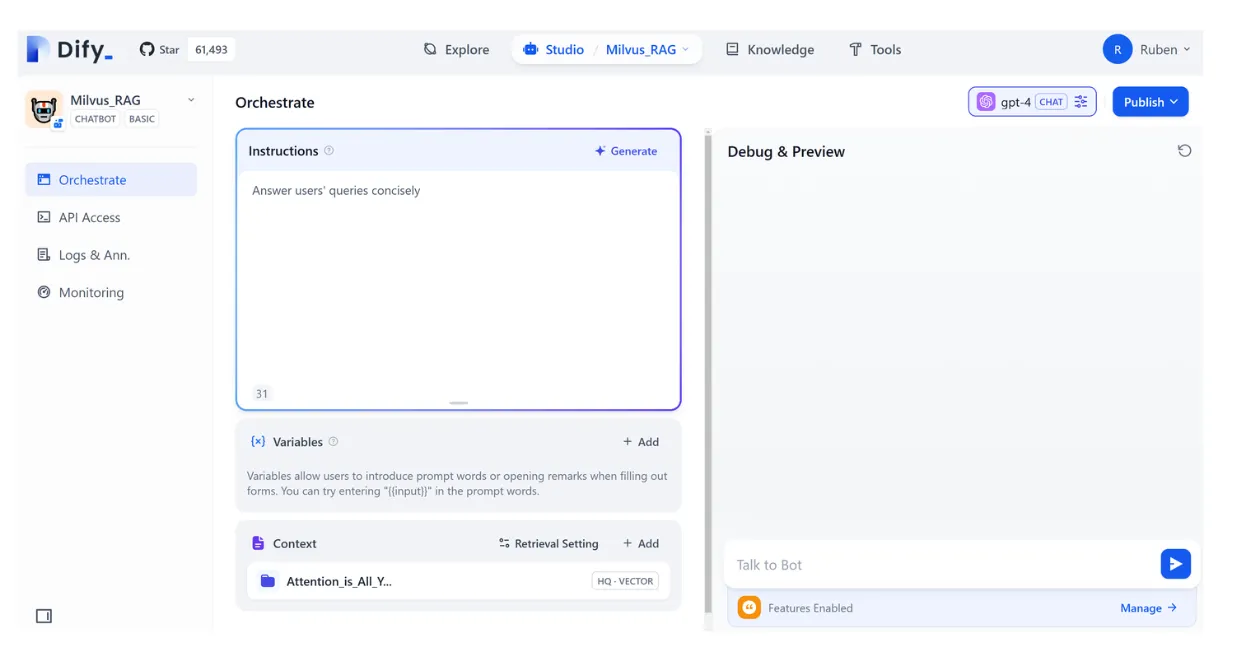The image size is (1234, 657).
Task: Go to the Knowledge tab
Action: click(x=770, y=49)
